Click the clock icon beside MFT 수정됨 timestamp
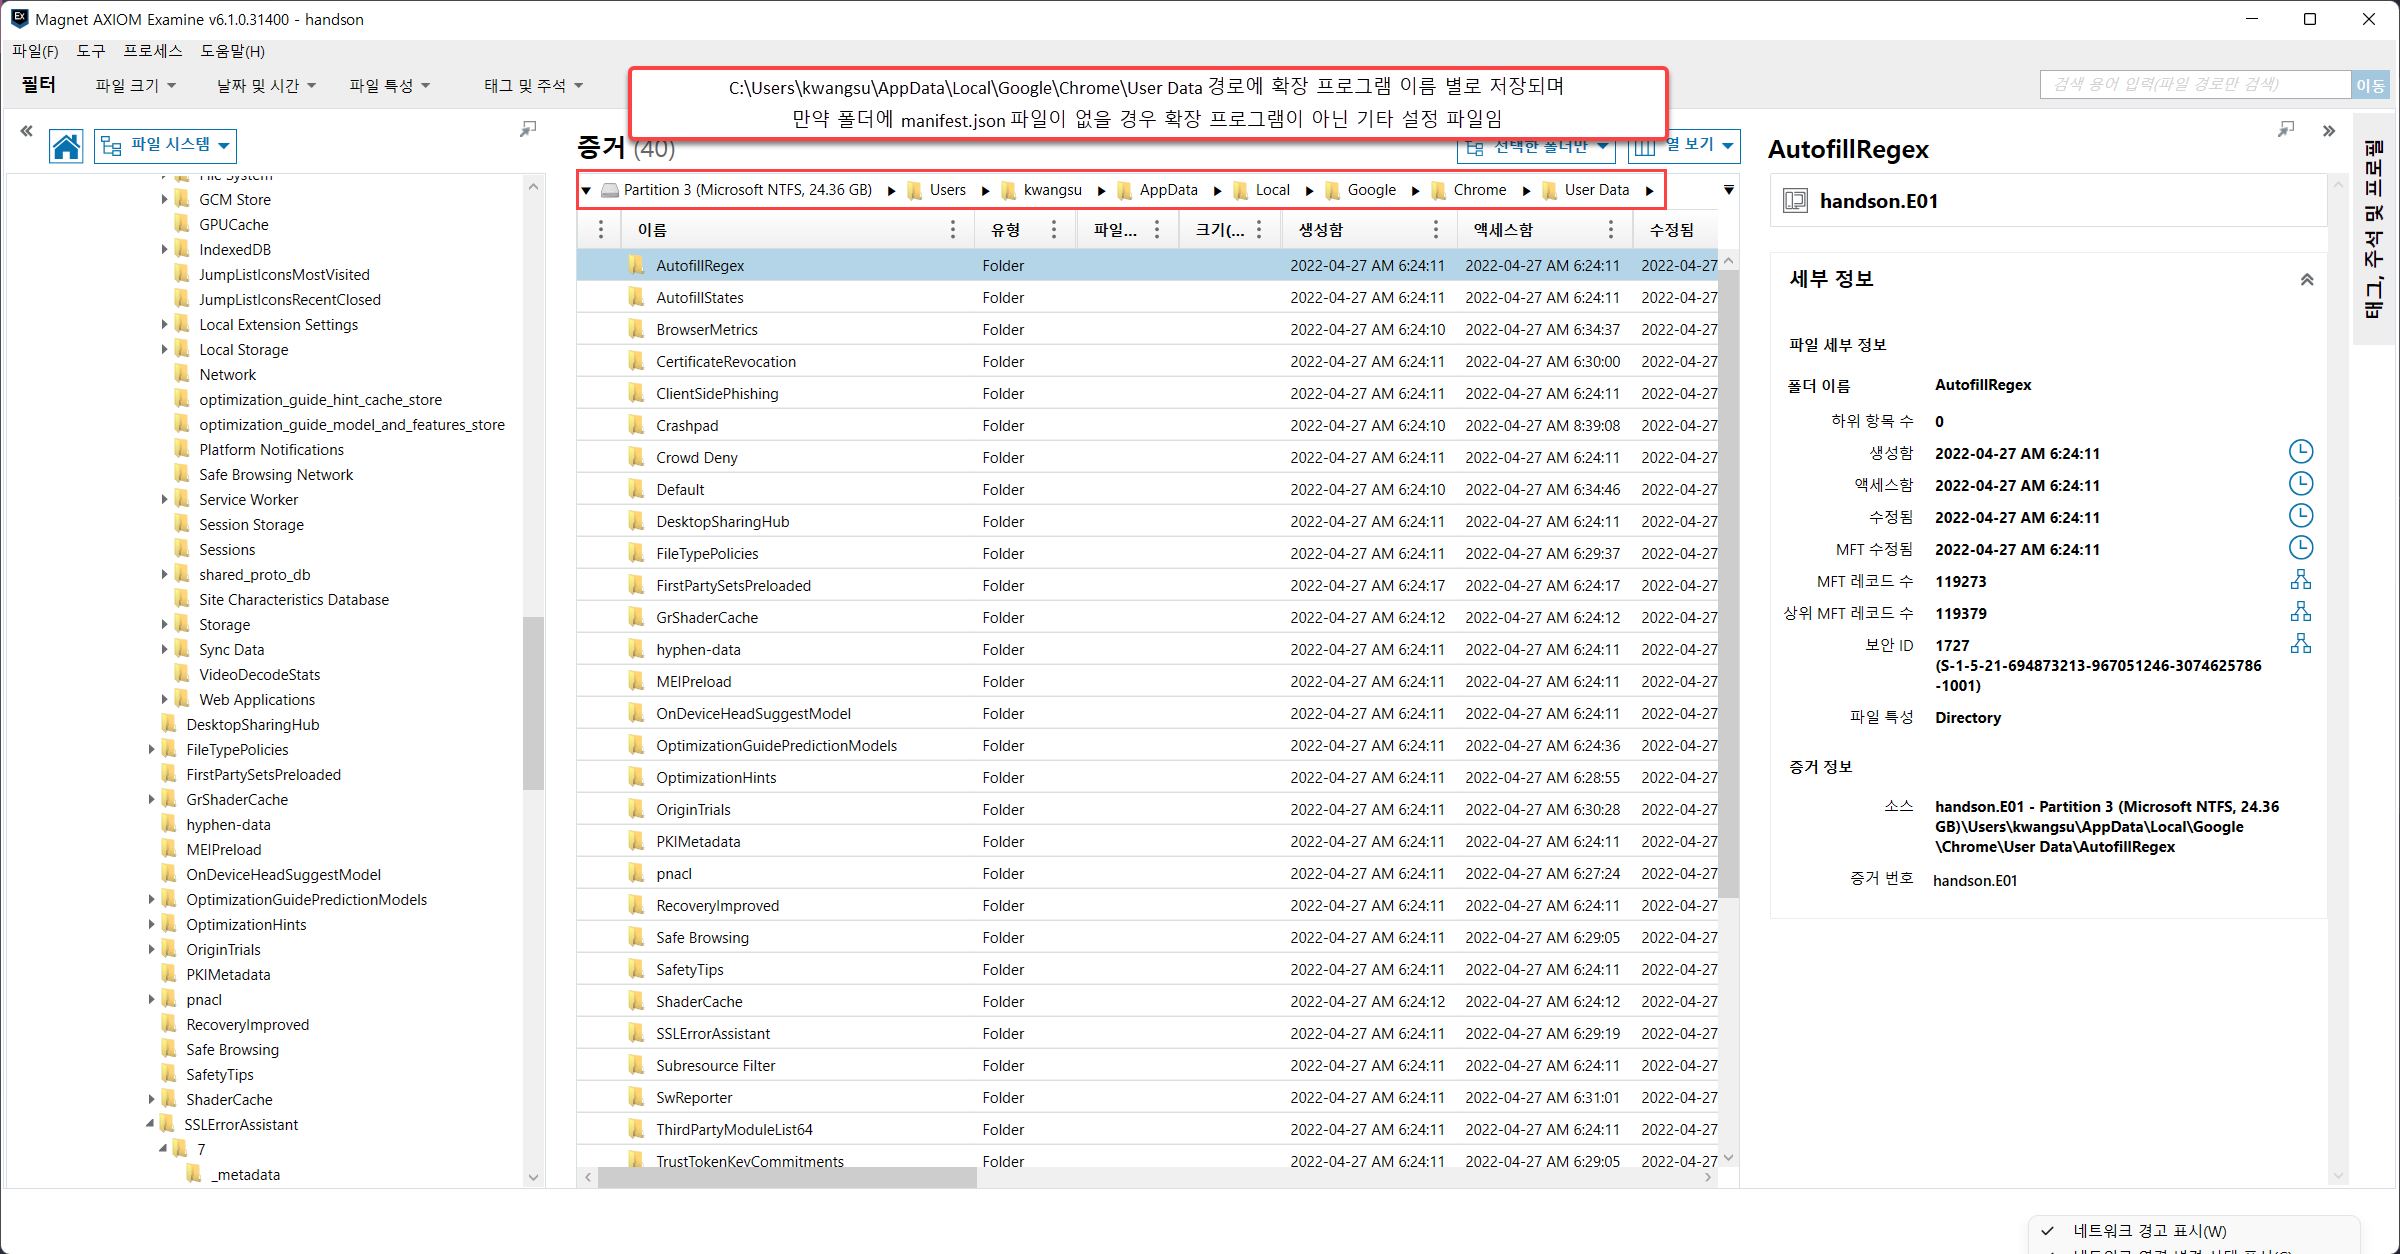Image resolution: width=2400 pixels, height=1254 pixels. coord(2301,548)
